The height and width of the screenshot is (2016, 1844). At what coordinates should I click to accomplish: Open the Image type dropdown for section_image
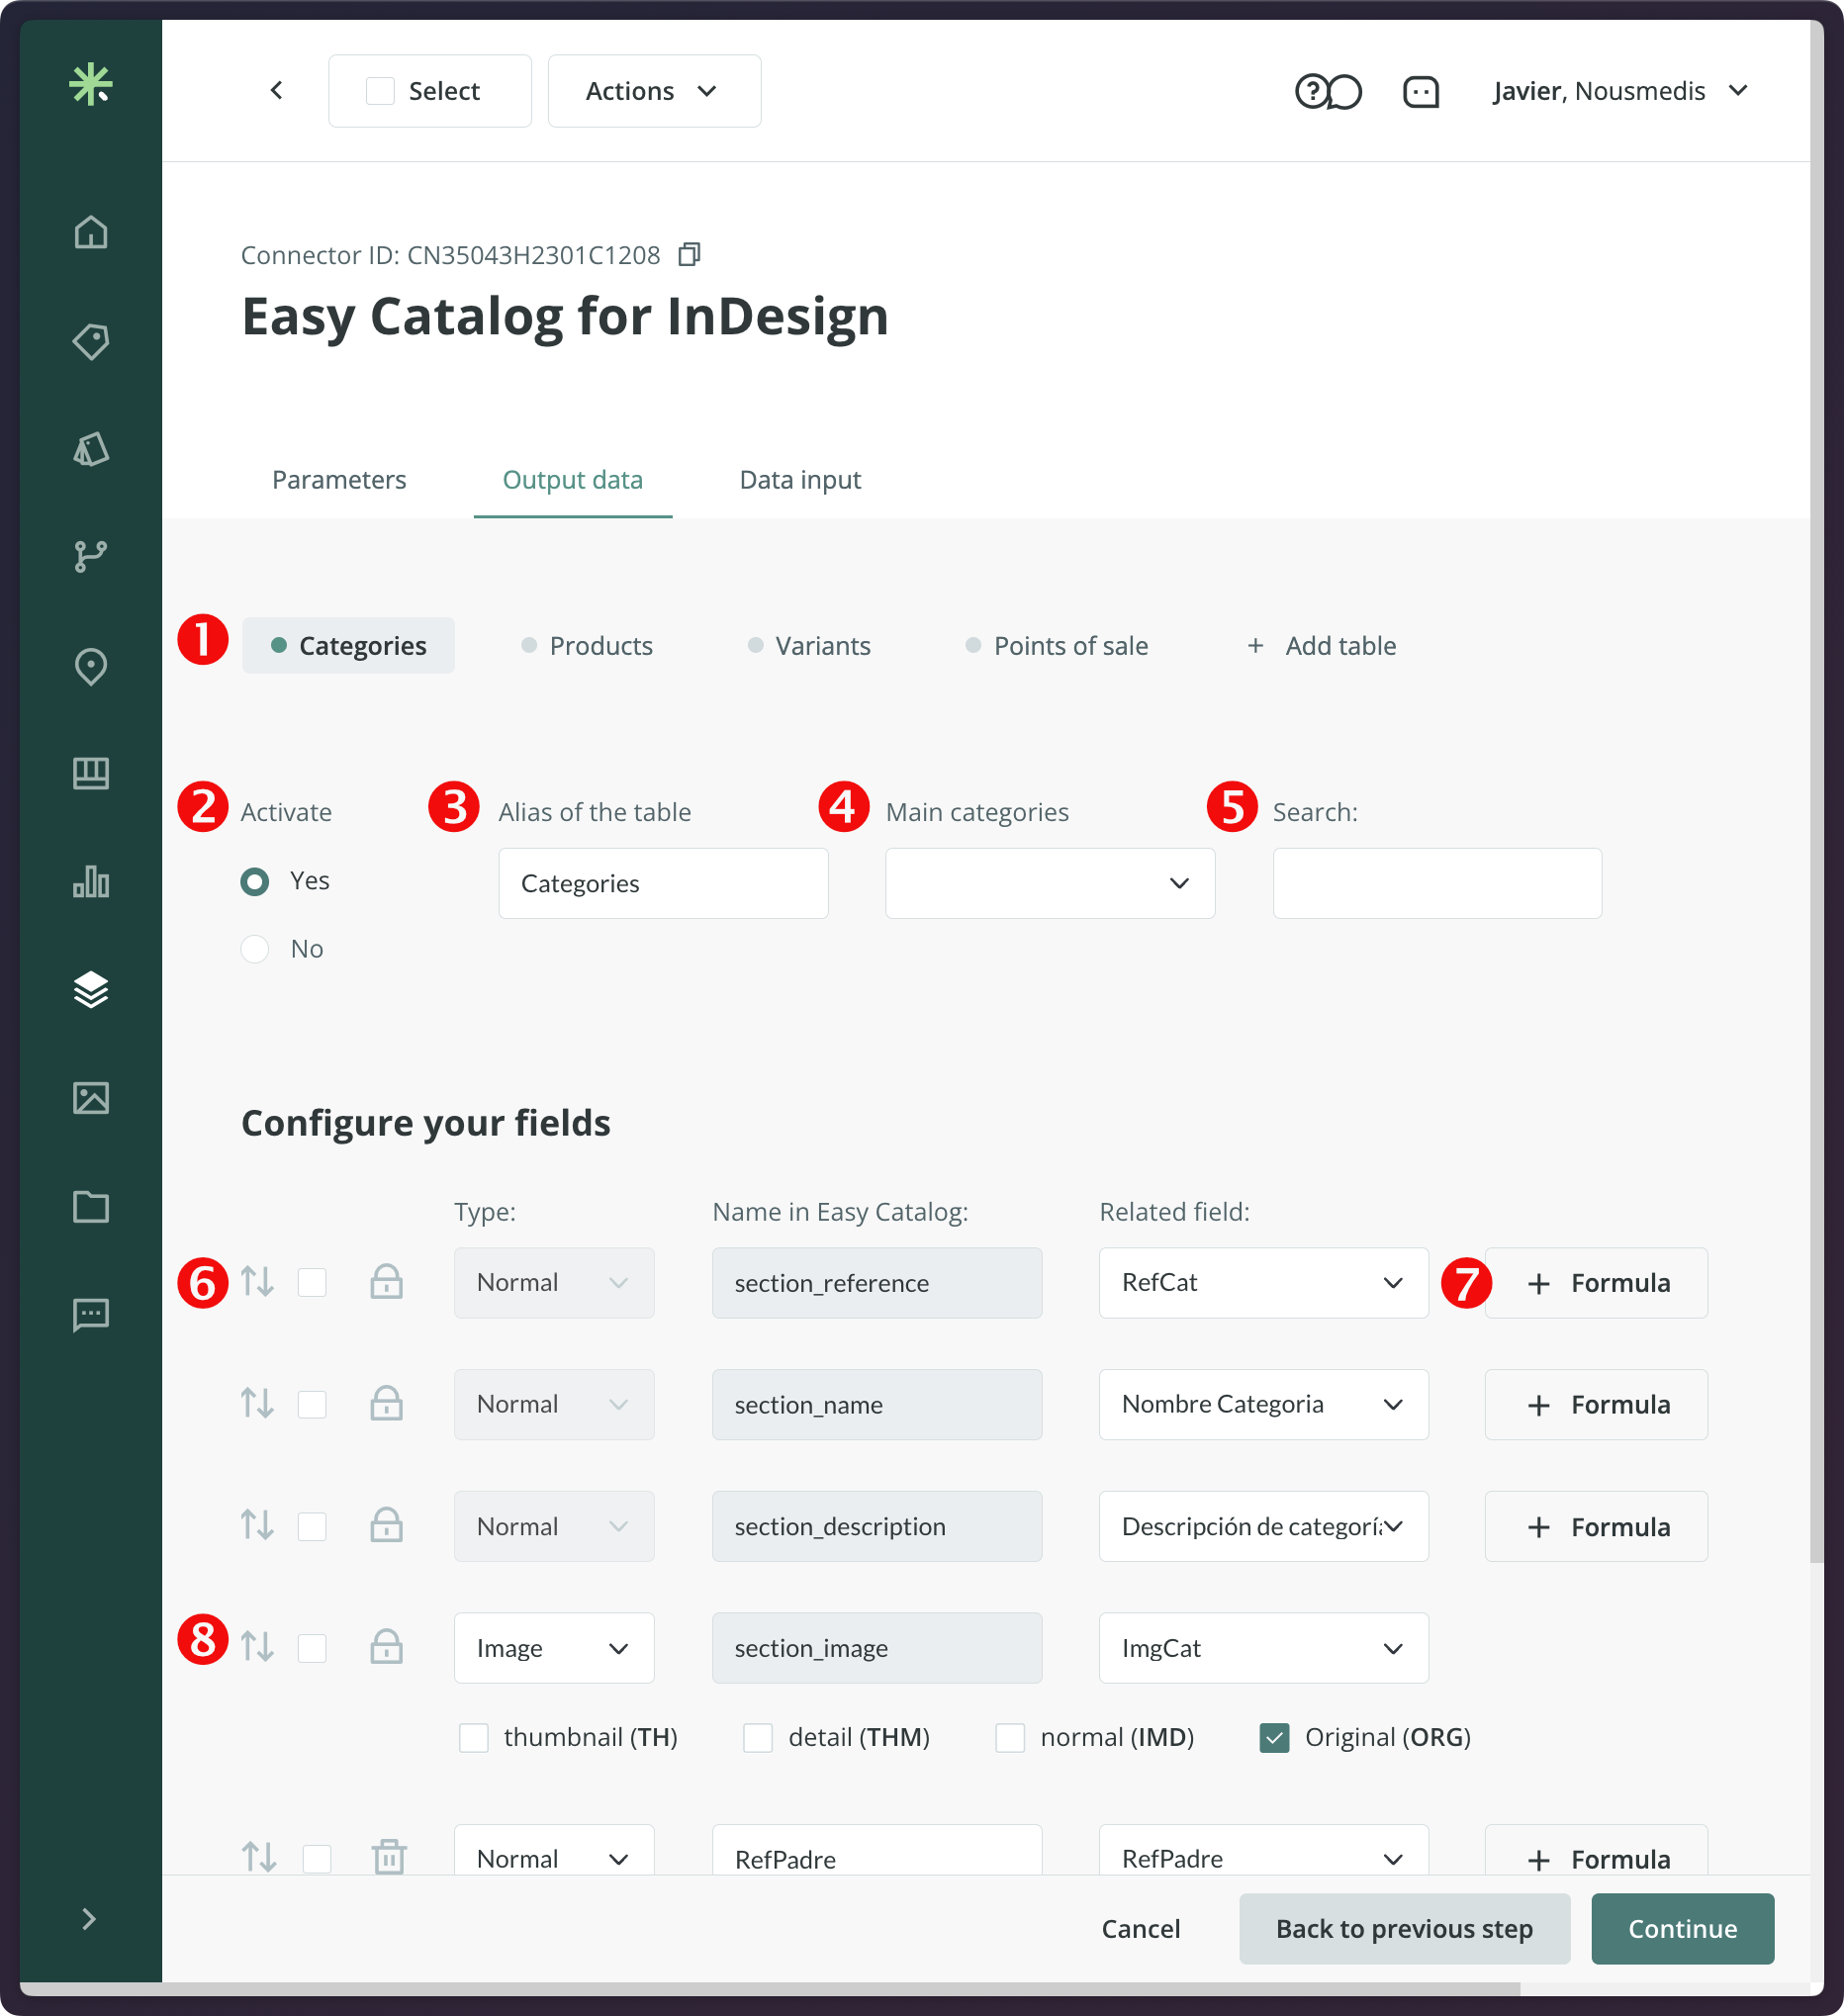tap(553, 1648)
